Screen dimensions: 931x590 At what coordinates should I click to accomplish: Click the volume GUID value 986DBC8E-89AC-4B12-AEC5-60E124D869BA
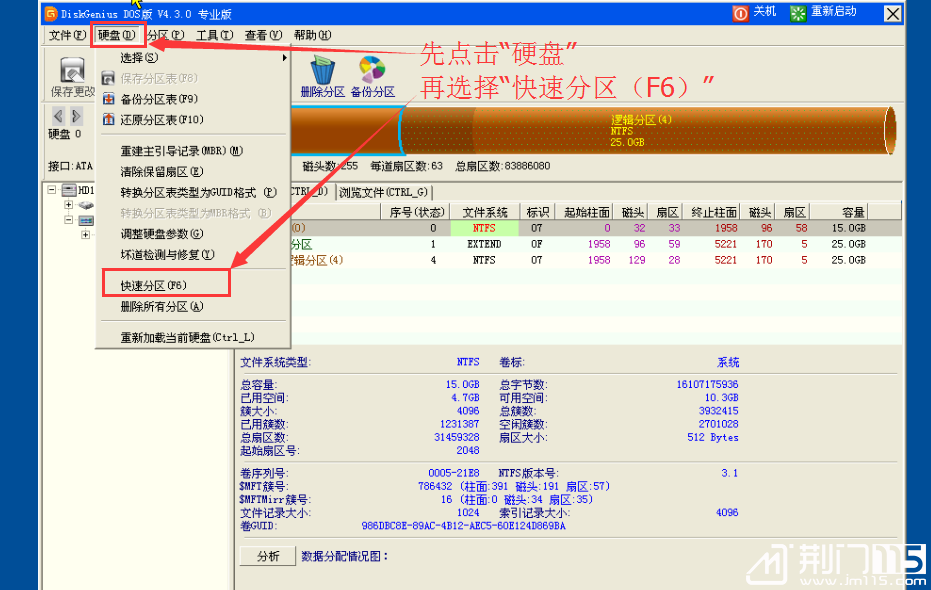coord(463,526)
